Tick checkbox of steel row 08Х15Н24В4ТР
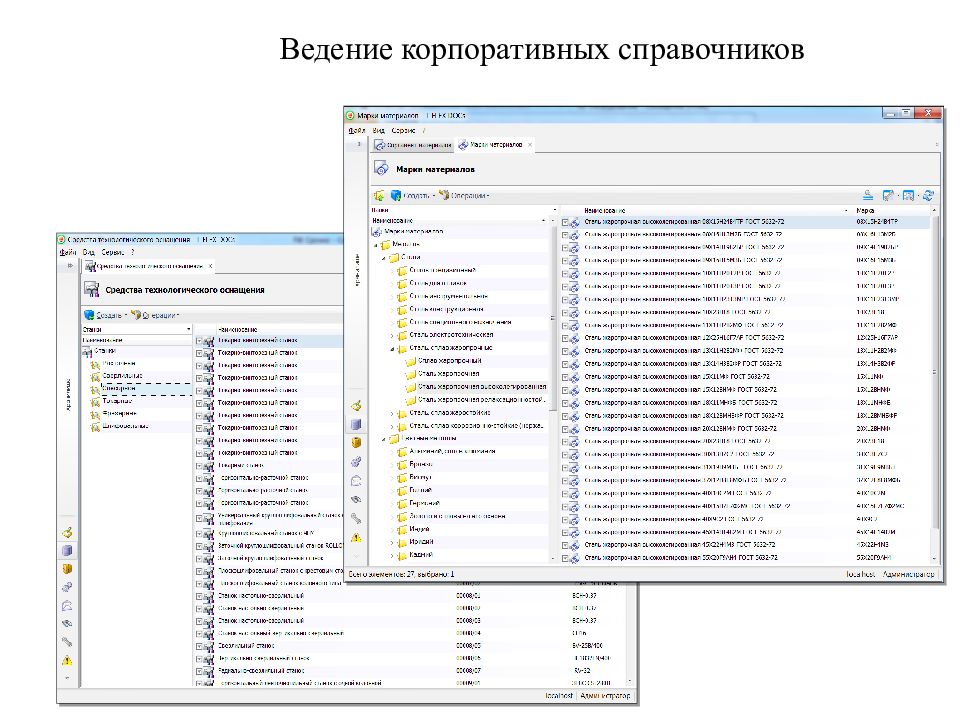 pyautogui.click(x=566, y=222)
